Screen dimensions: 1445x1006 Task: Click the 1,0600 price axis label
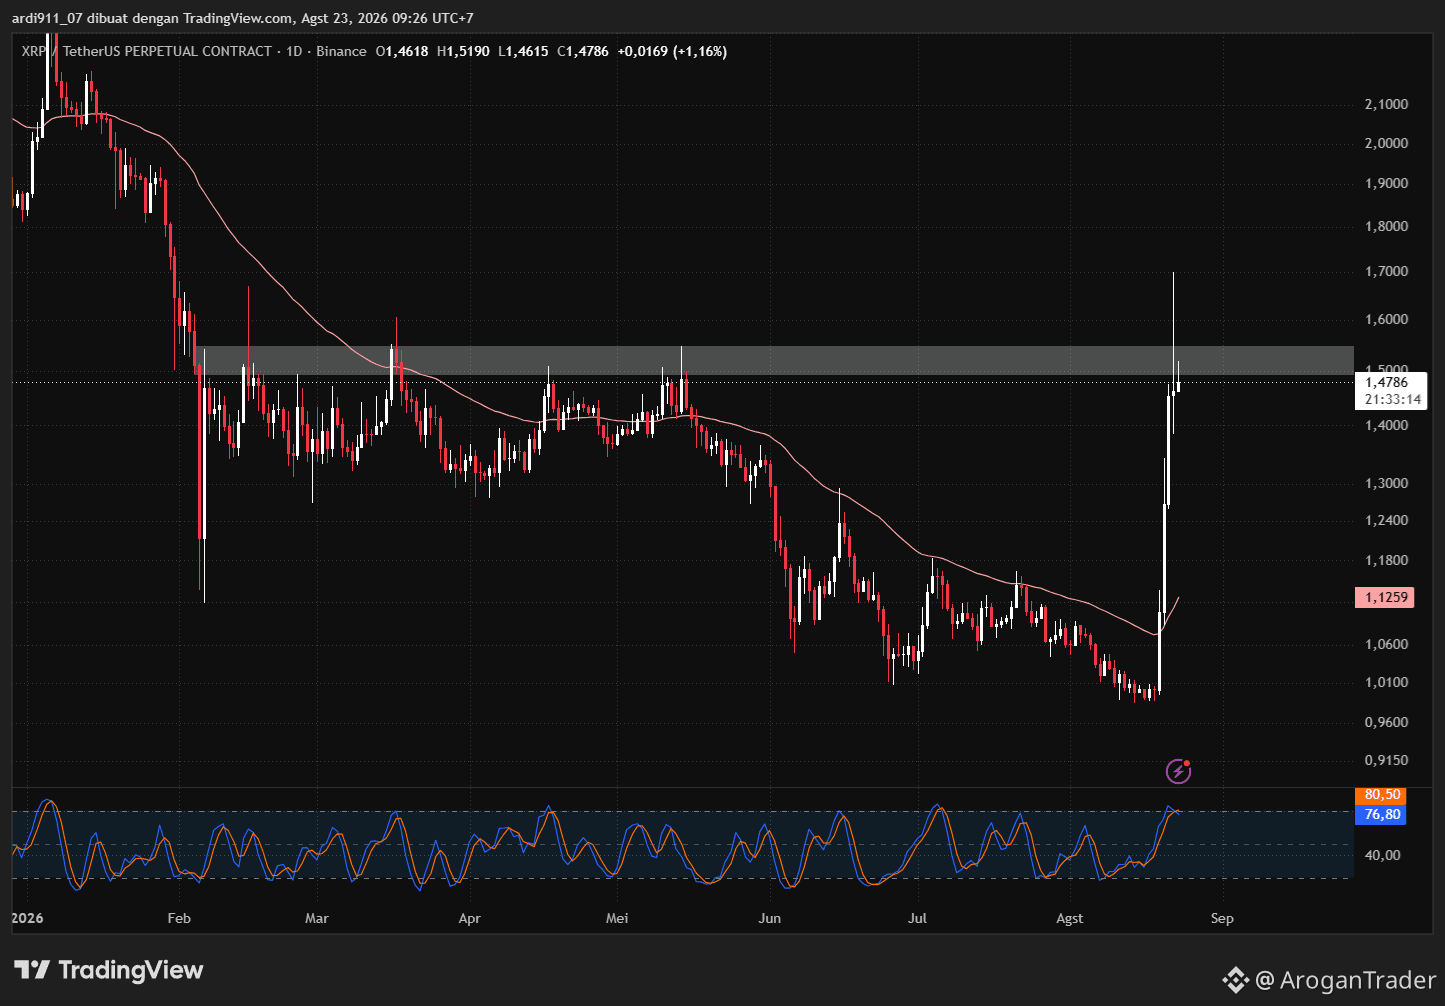click(x=1386, y=644)
